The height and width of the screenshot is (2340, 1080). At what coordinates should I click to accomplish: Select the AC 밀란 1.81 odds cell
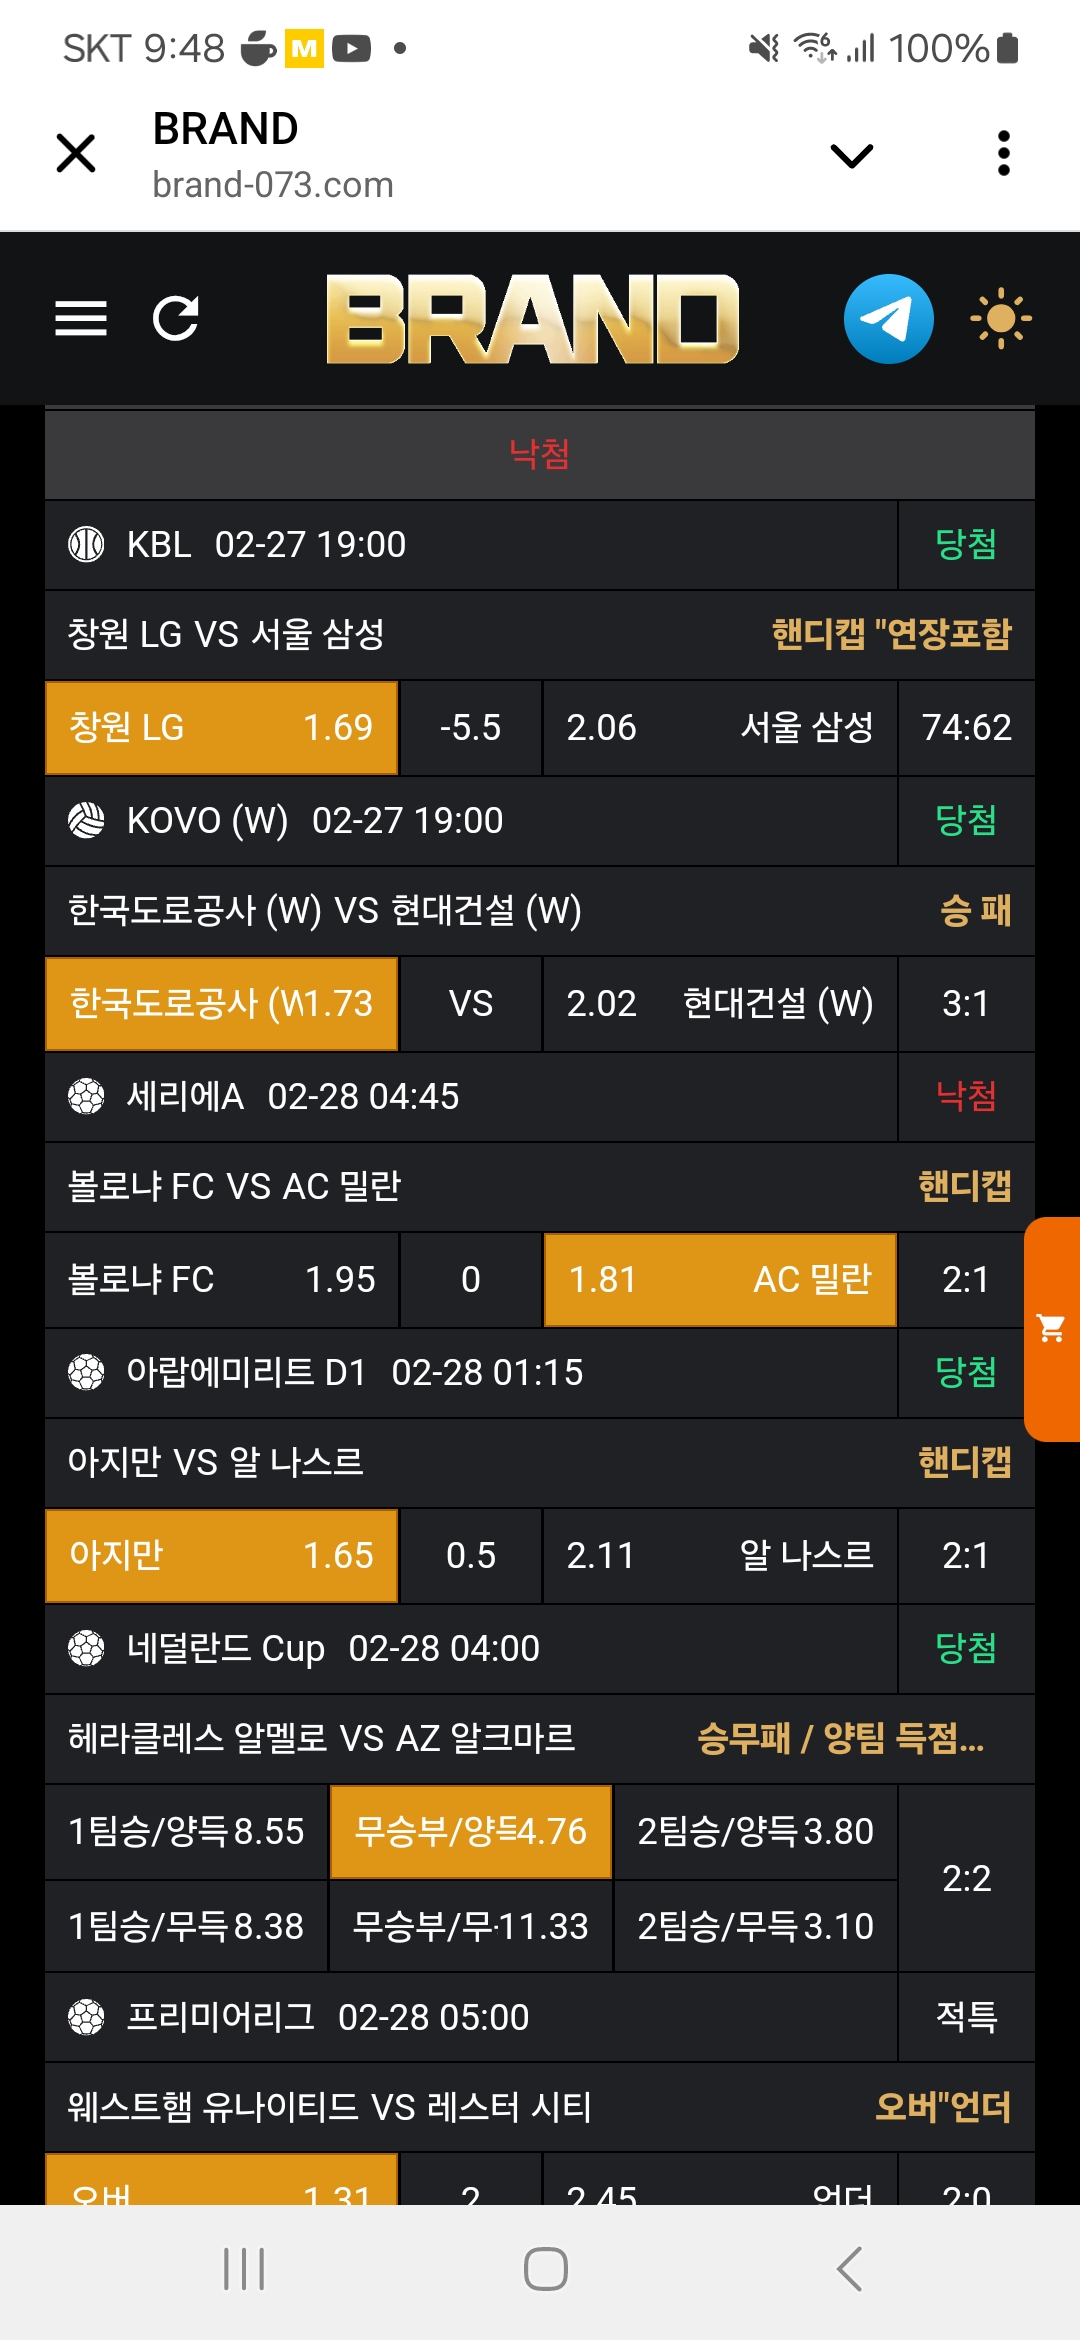coord(719,1280)
